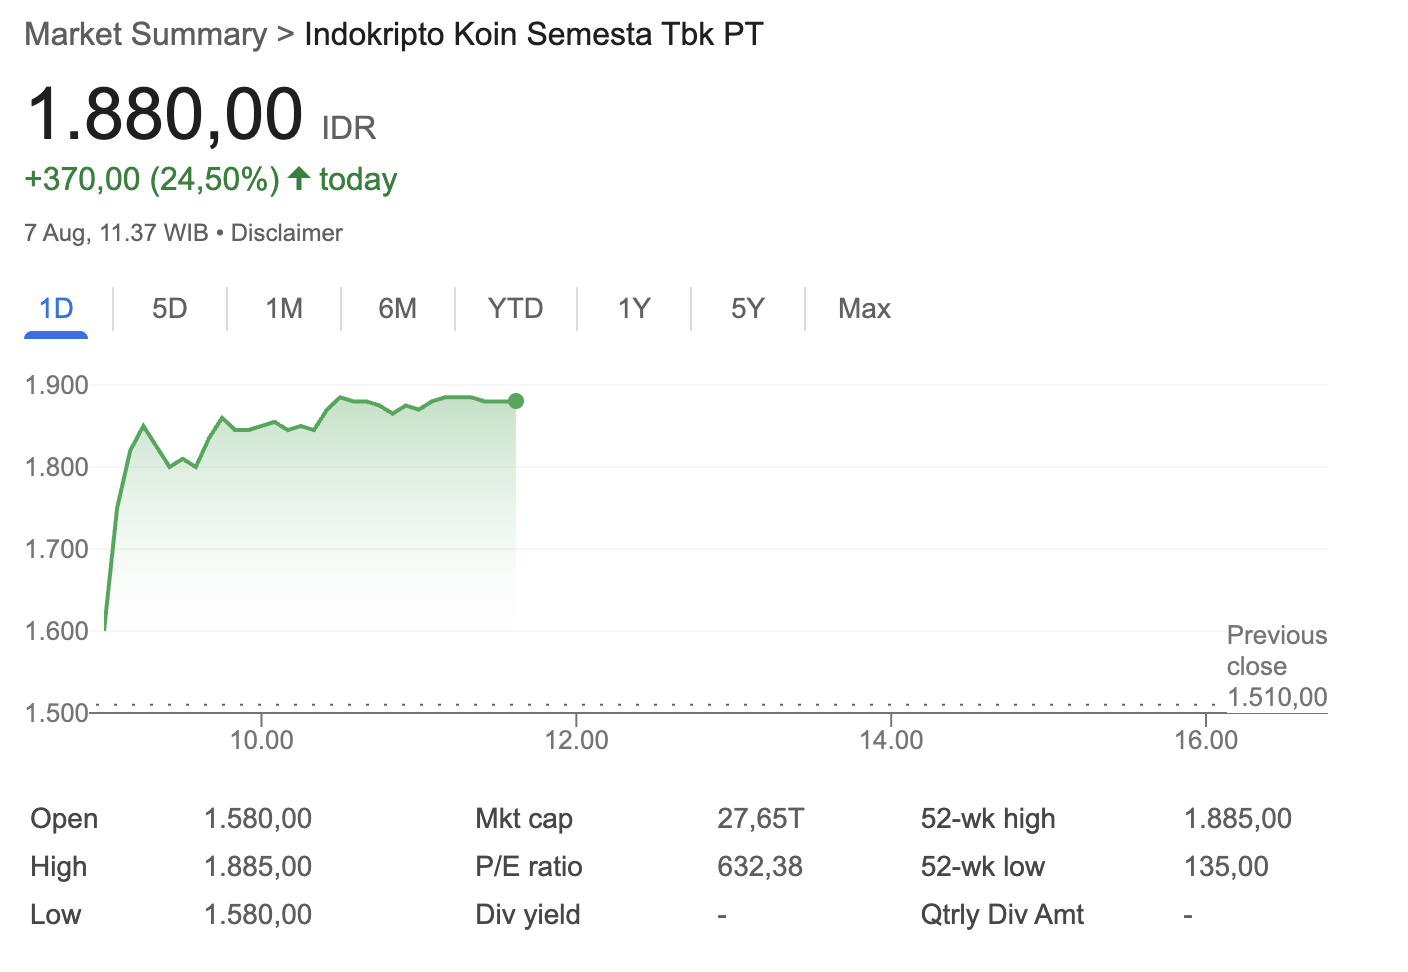Click the Previous close label
The image size is (1408, 972).
[x=1276, y=650]
